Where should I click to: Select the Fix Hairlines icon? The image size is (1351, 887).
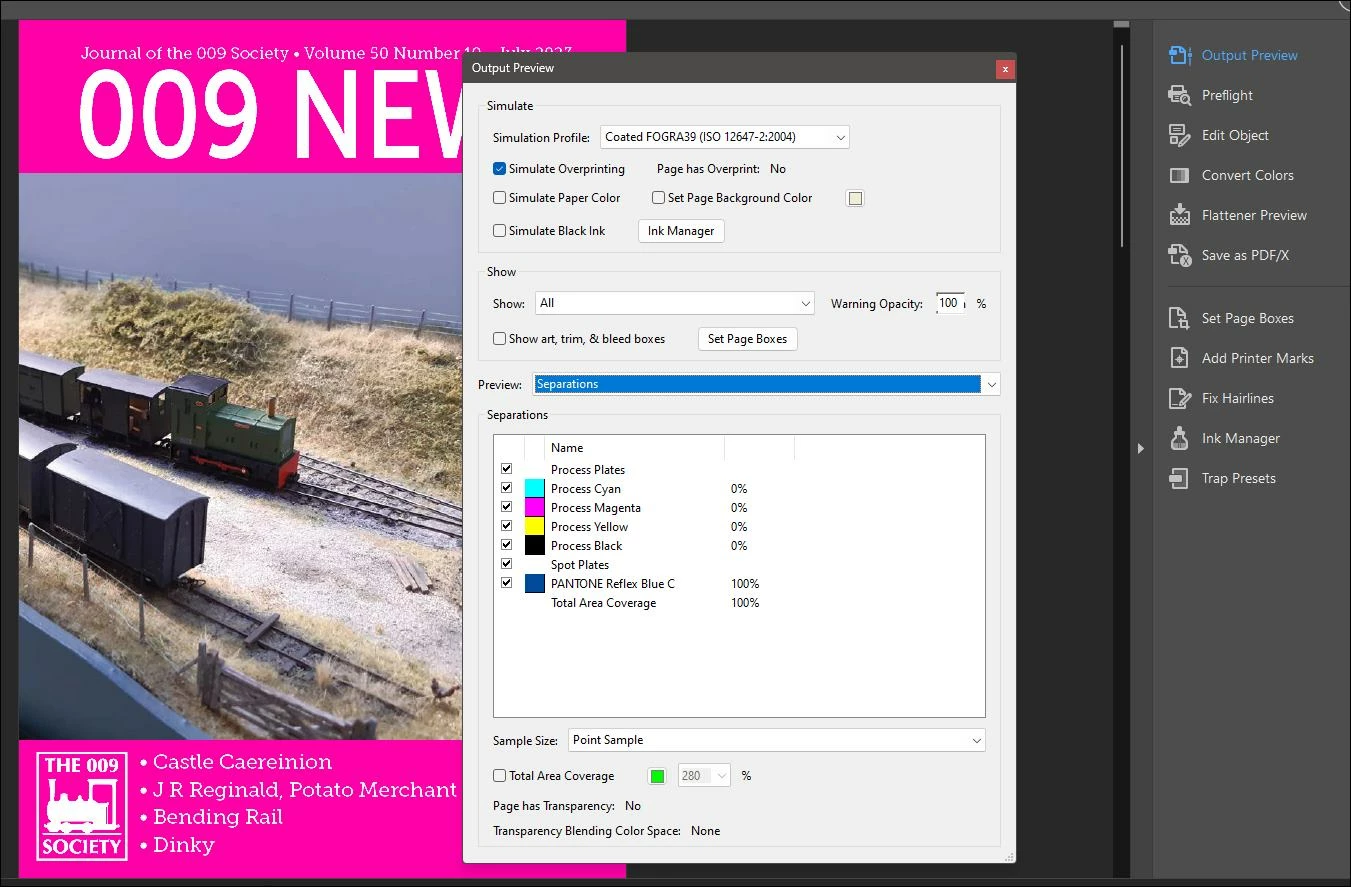pos(1180,398)
